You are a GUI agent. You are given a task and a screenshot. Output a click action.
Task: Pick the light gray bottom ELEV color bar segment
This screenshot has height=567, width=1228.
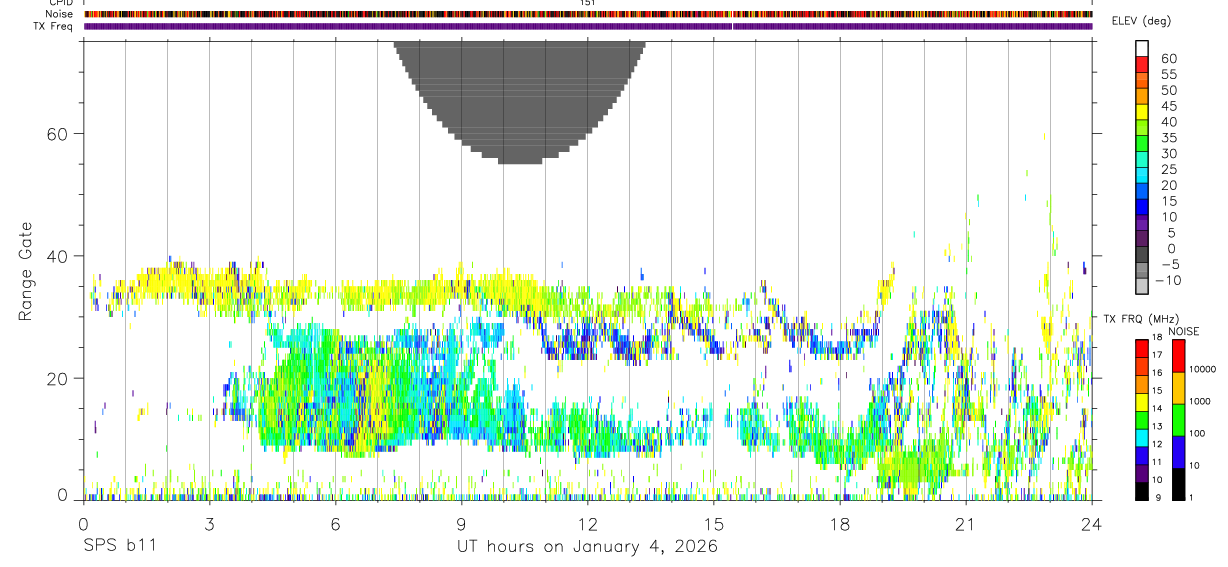click(x=1142, y=286)
